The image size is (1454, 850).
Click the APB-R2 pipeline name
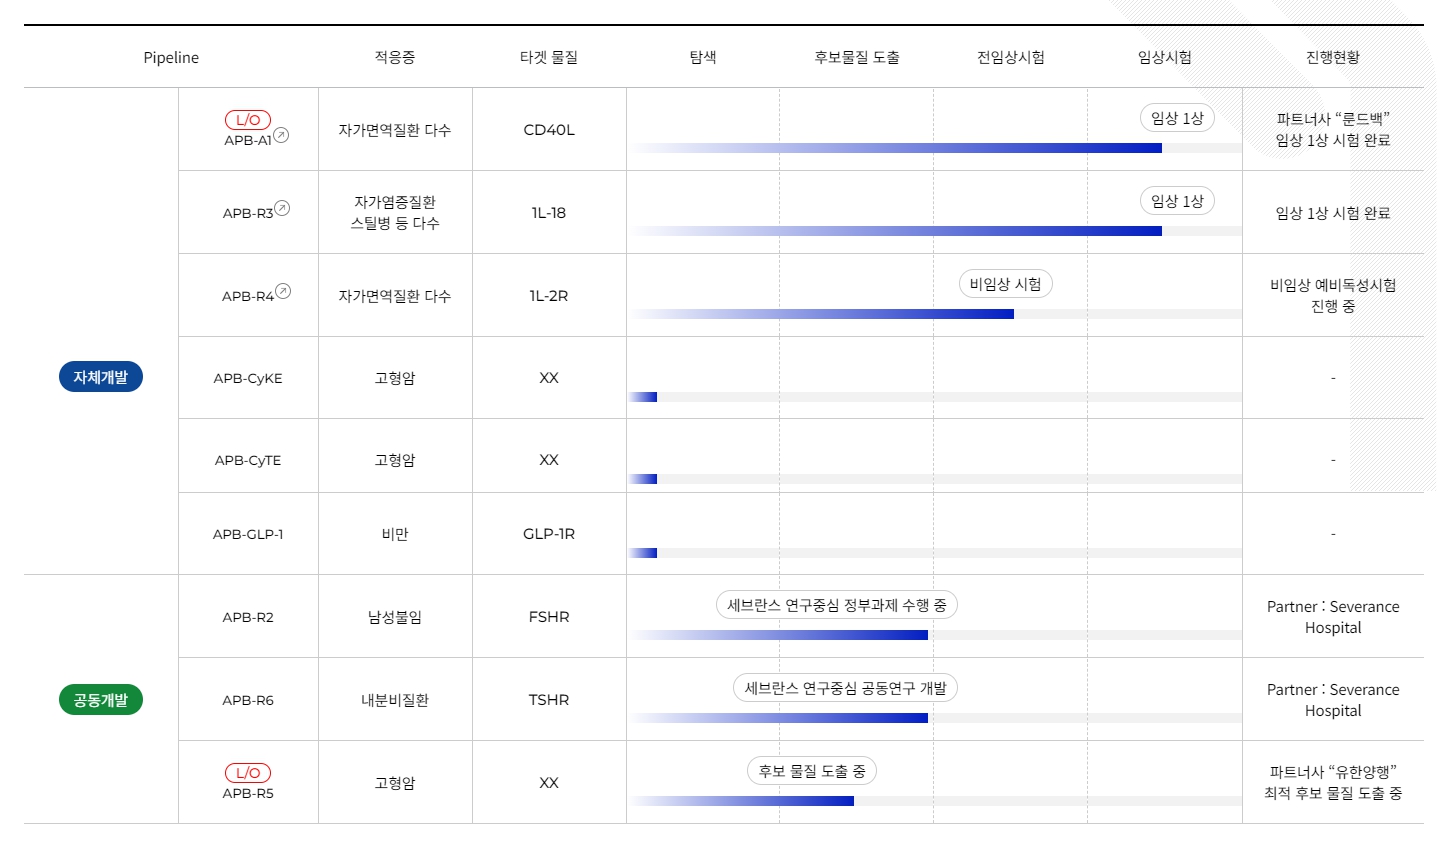pyautogui.click(x=248, y=617)
